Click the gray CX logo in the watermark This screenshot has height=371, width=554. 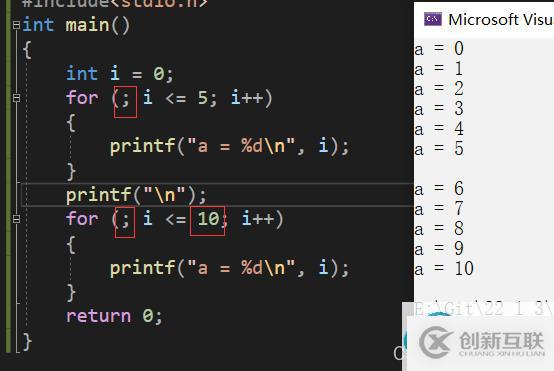coord(436,342)
